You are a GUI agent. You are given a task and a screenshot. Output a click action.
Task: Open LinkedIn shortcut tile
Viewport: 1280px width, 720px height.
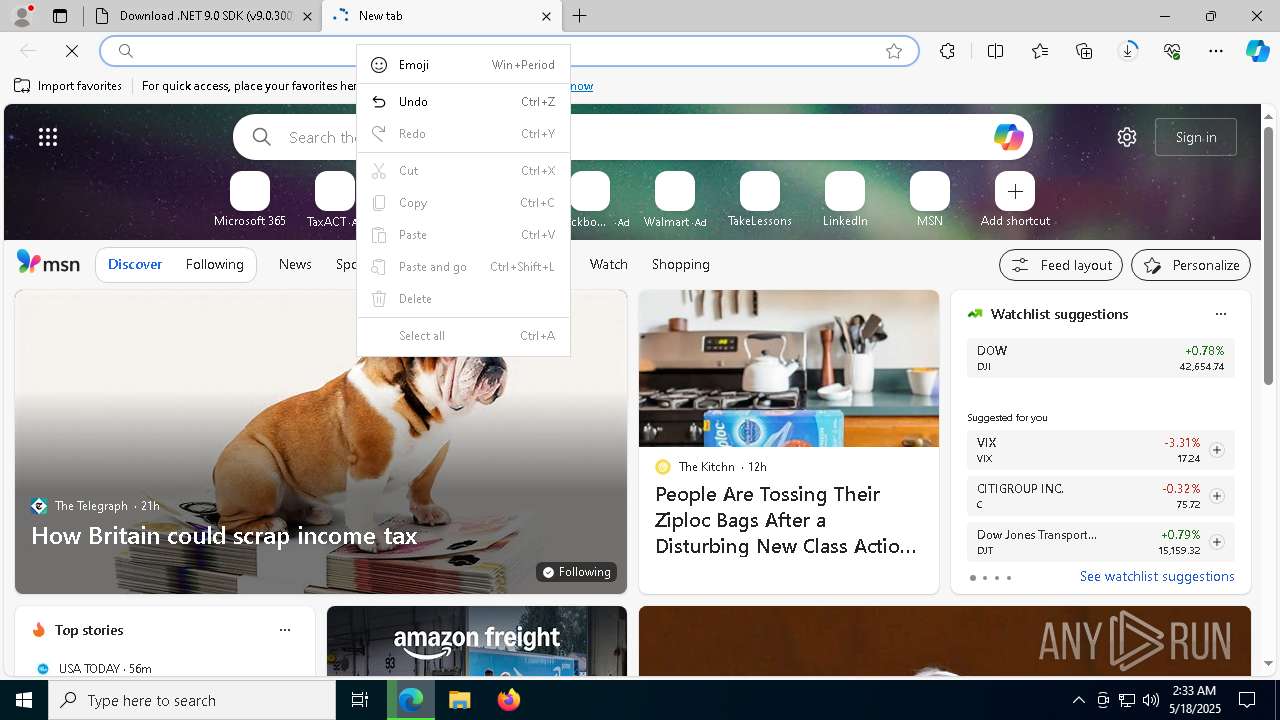(x=845, y=200)
